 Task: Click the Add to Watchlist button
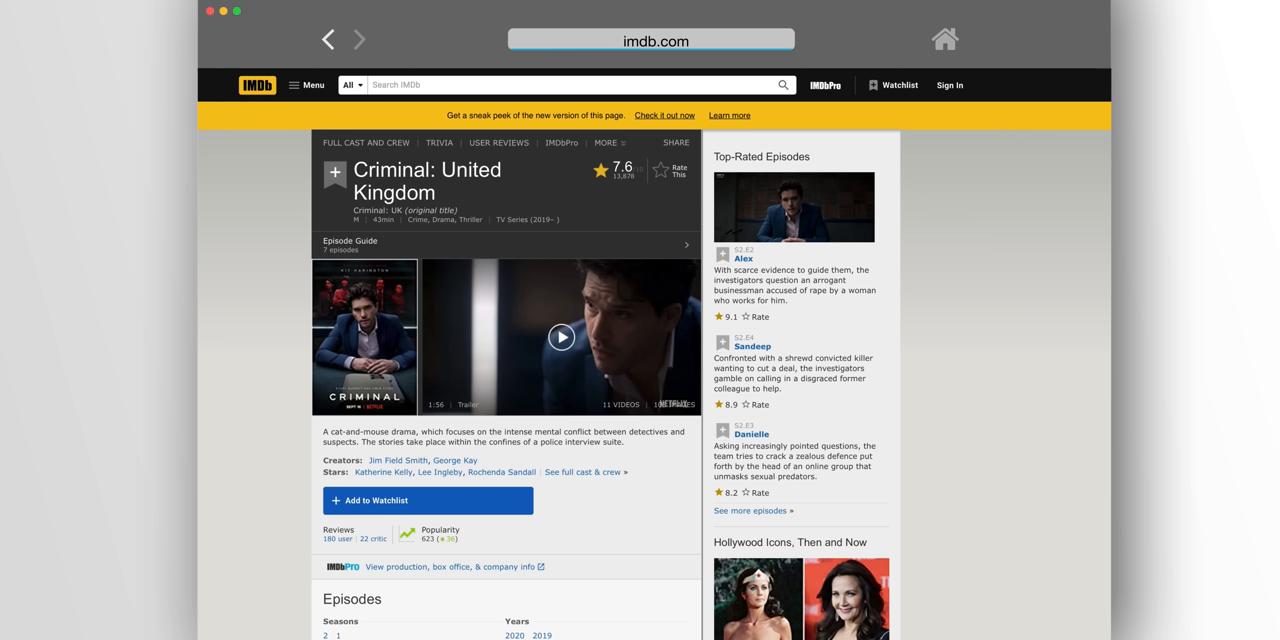[x=428, y=500]
